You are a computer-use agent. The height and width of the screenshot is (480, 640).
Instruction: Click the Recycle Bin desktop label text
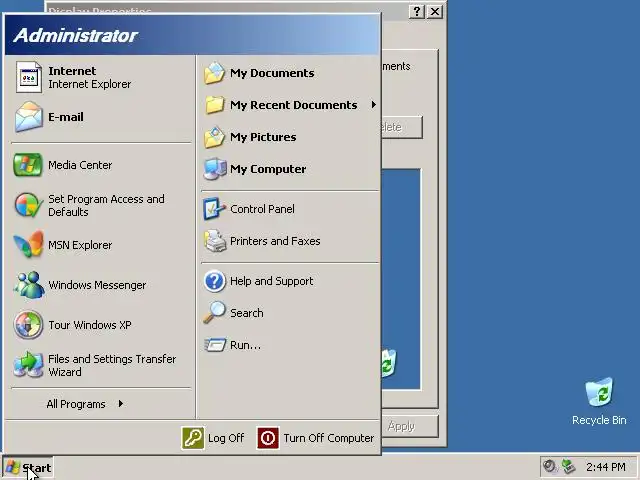click(599, 420)
